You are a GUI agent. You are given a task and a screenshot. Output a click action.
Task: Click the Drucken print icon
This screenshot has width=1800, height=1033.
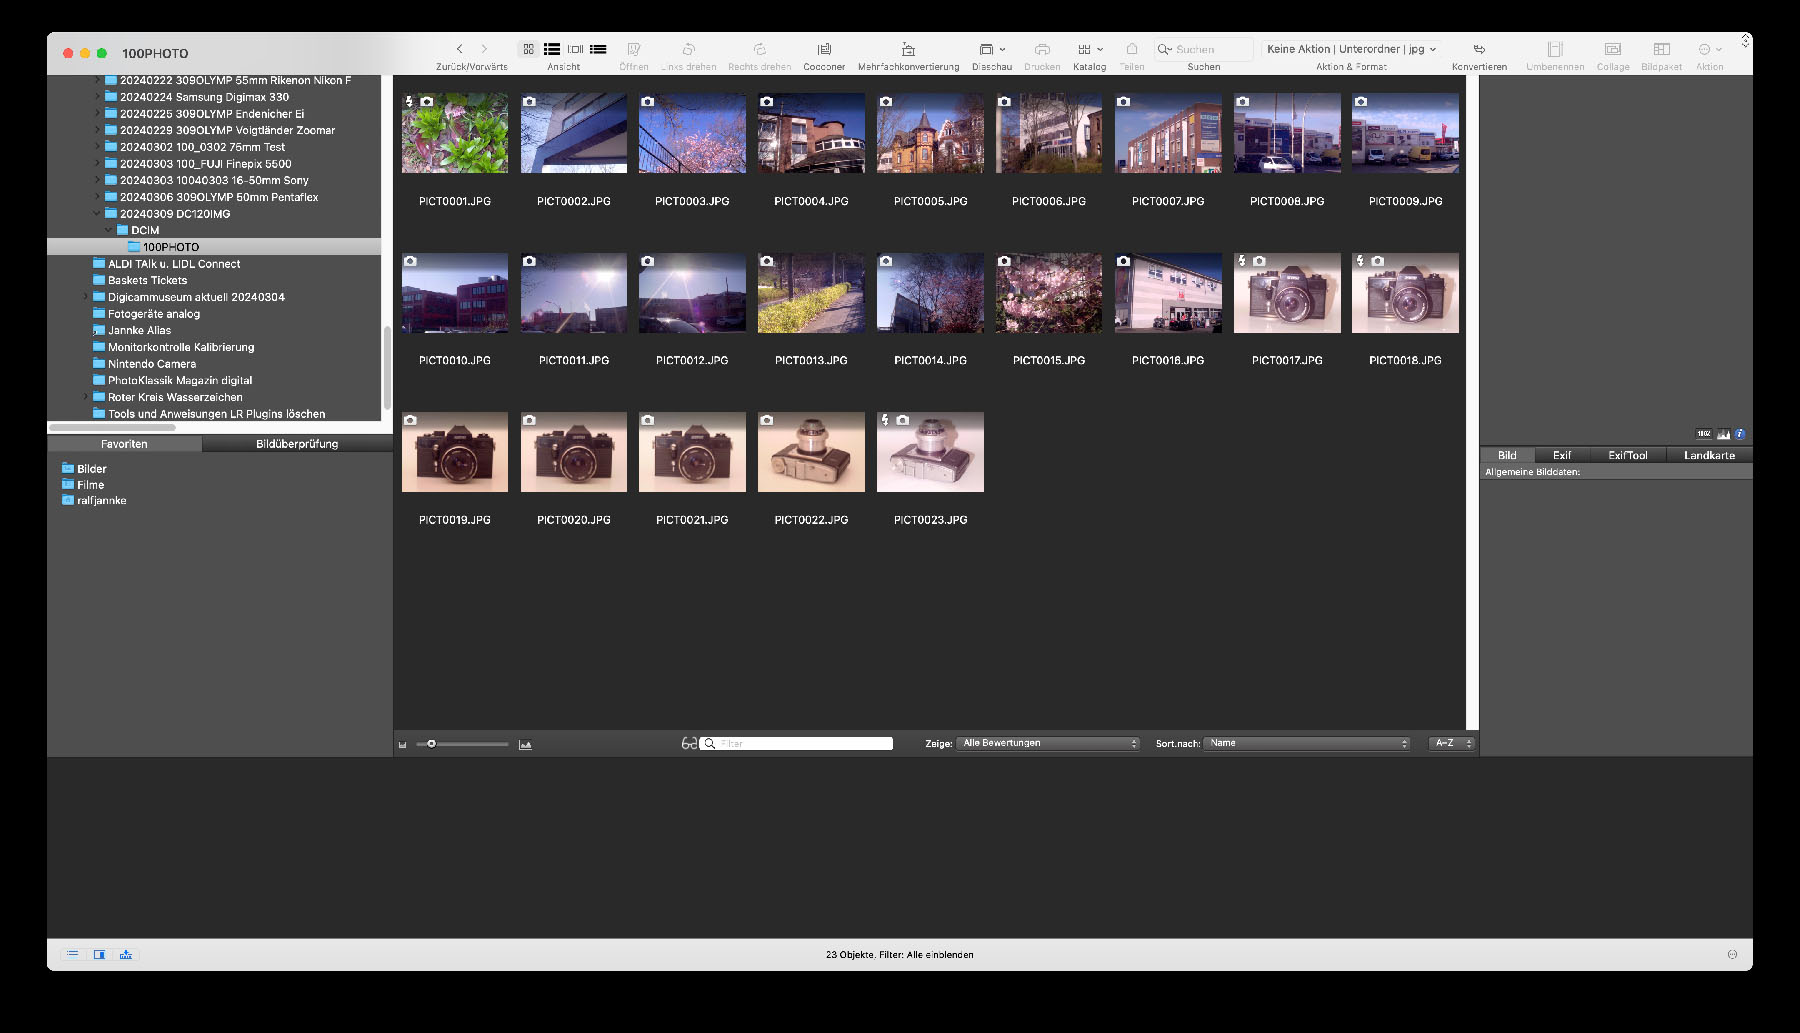pyautogui.click(x=1042, y=49)
